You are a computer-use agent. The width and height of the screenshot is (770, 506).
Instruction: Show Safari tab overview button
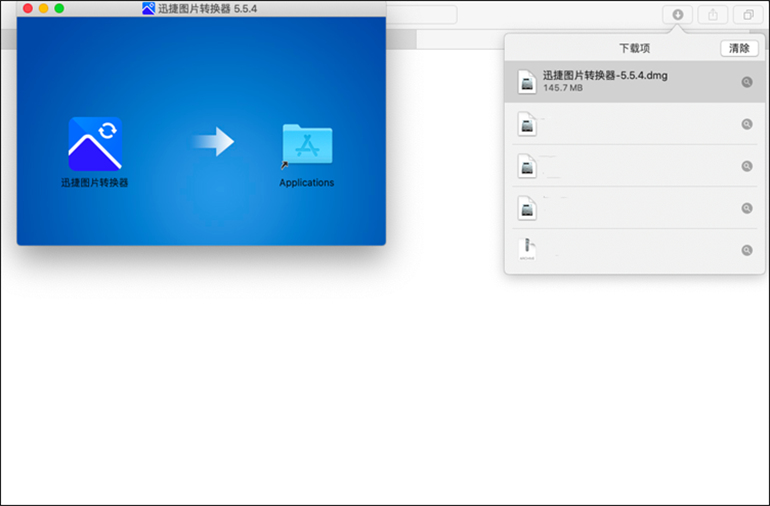click(748, 15)
